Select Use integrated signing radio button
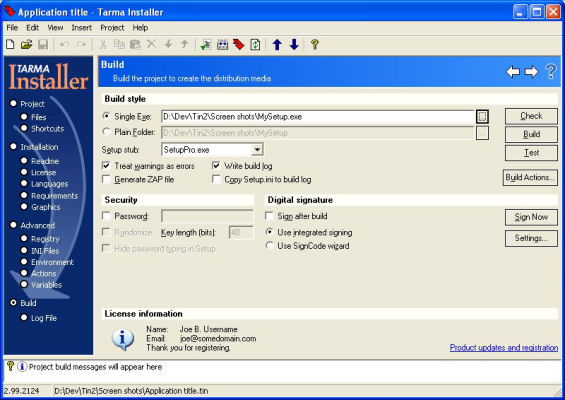 (x=269, y=232)
